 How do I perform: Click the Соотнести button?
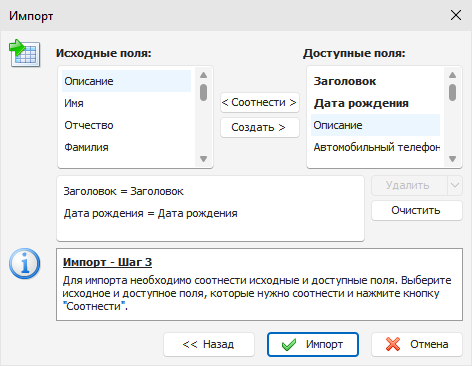(260, 102)
